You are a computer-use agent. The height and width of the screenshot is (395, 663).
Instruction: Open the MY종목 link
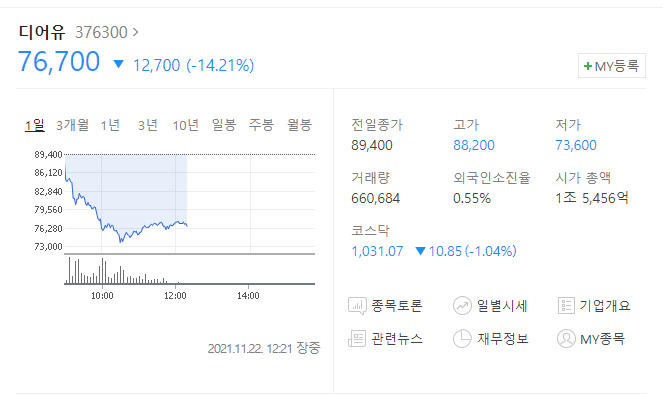(602, 339)
